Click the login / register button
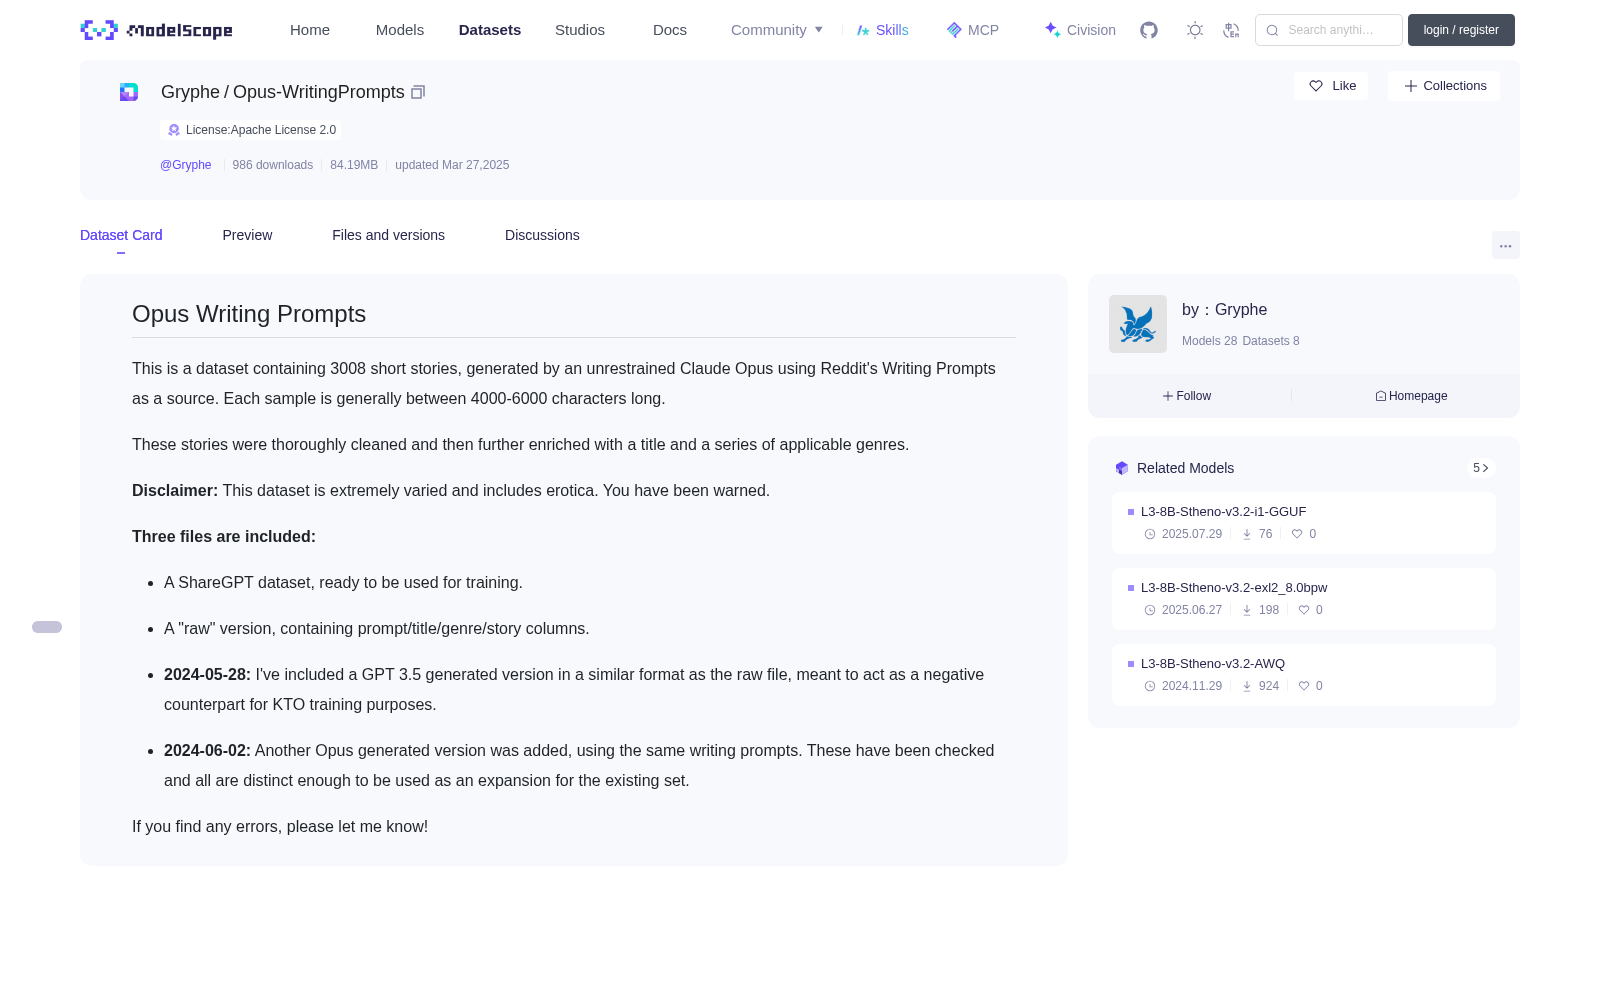The height and width of the screenshot is (1000, 1600). pyautogui.click(x=1461, y=30)
